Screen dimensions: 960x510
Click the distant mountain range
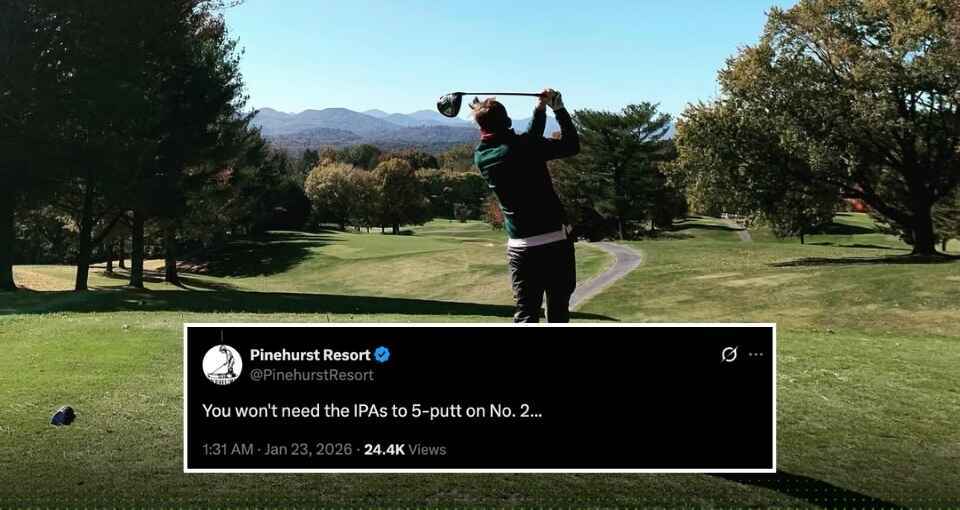367,127
